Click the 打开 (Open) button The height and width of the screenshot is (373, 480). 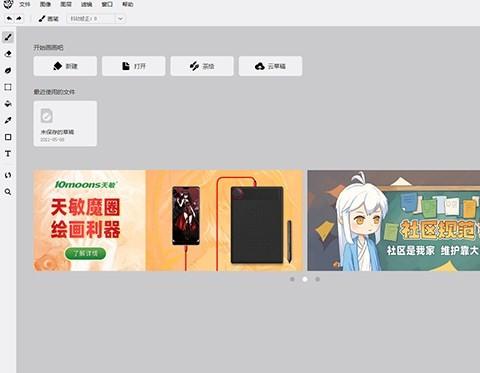click(134, 66)
